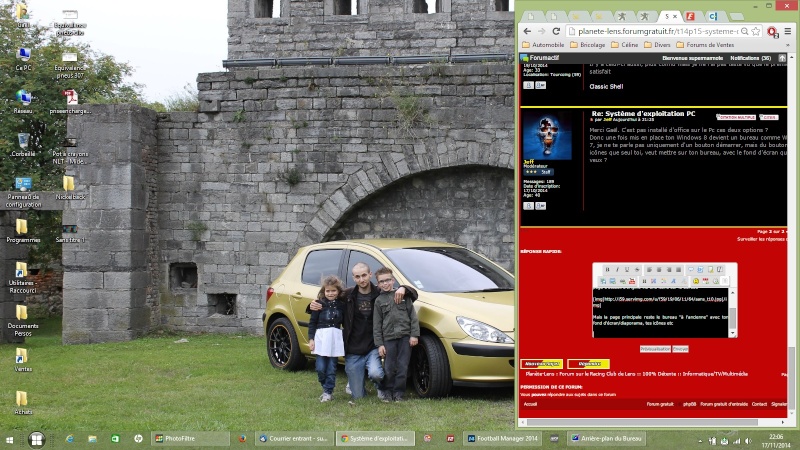Click the Forumactif logo
Screen dimensions: 800x450
(540, 58)
